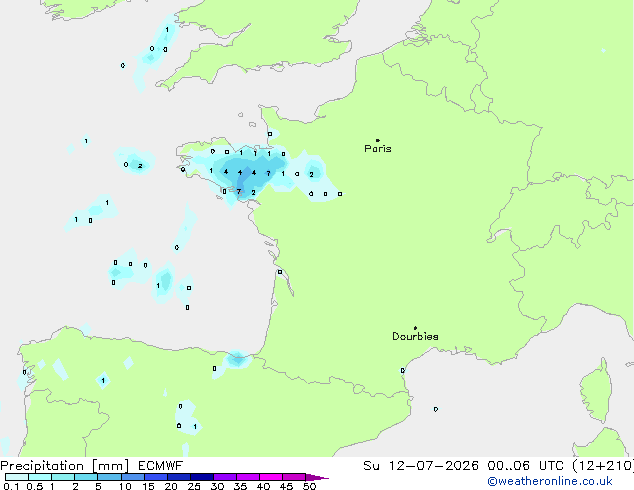Click the '0.5' legend scale label
This screenshot has height=490, width=634.
(x=35, y=486)
